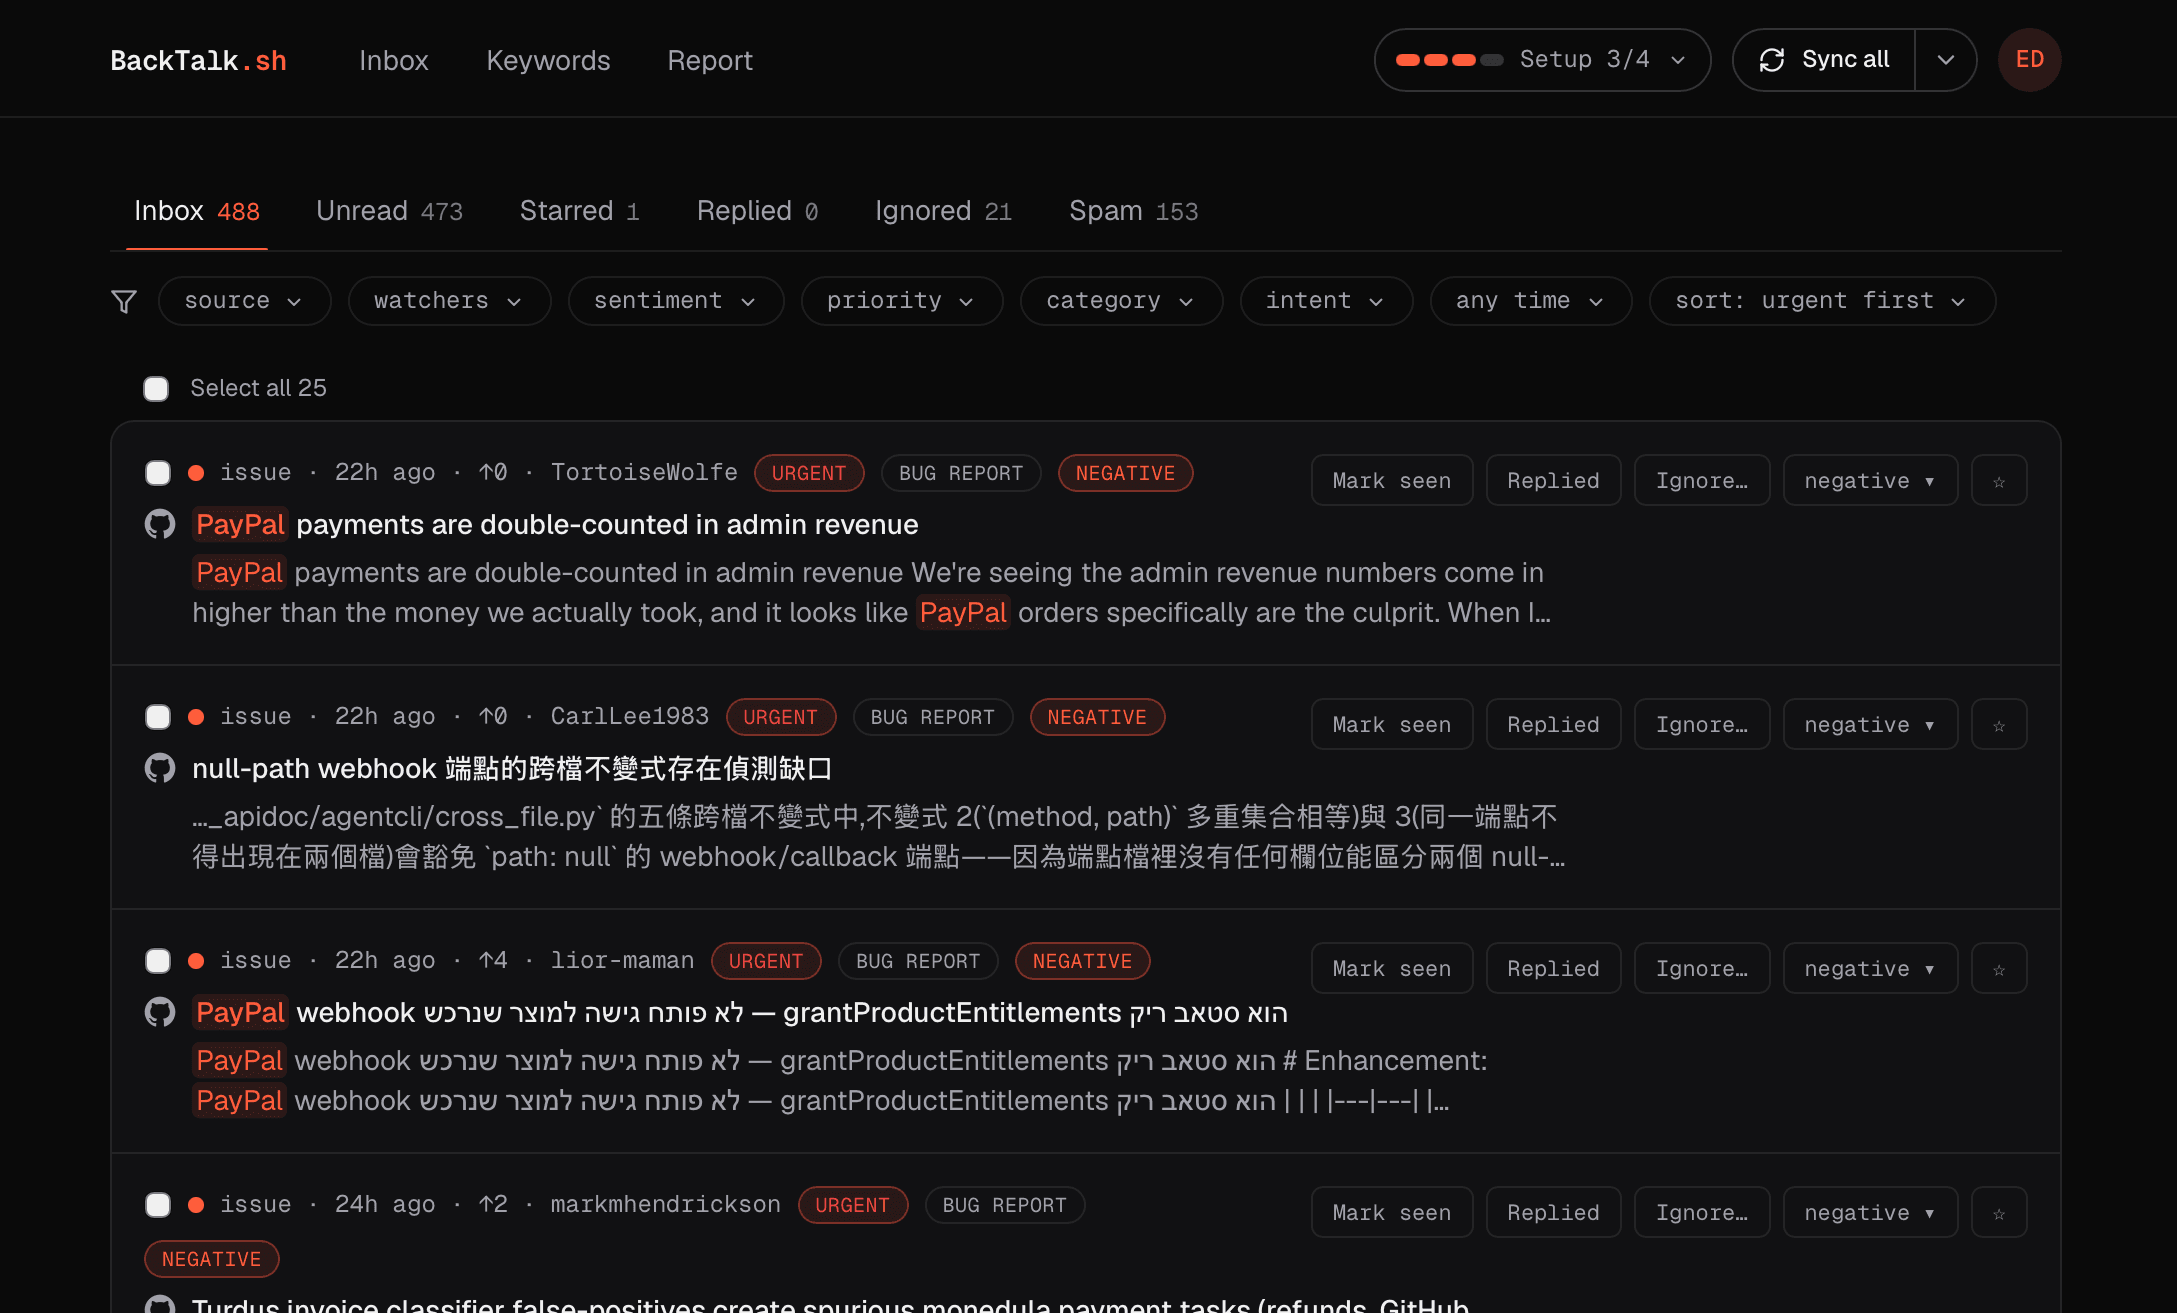
Task: Change sort: urgent first order
Action: click(1822, 301)
